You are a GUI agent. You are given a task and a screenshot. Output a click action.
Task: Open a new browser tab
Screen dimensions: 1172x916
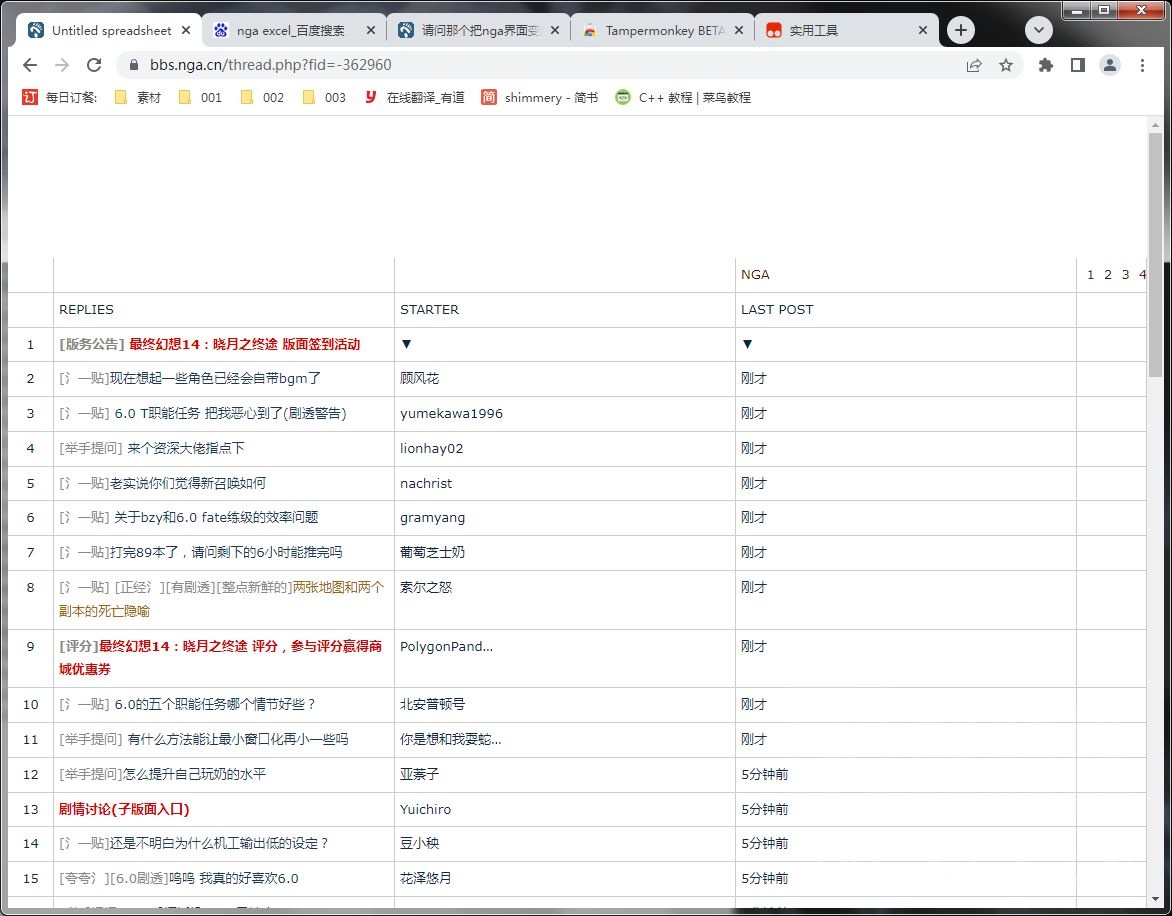click(x=960, y=30)
